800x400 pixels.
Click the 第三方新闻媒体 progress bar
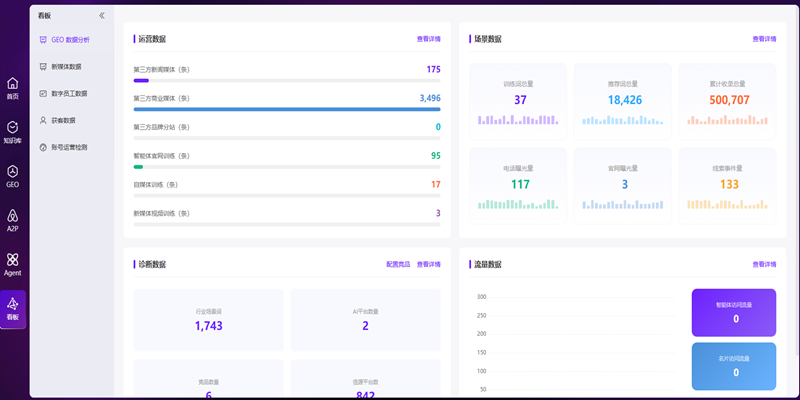[287, 81]
